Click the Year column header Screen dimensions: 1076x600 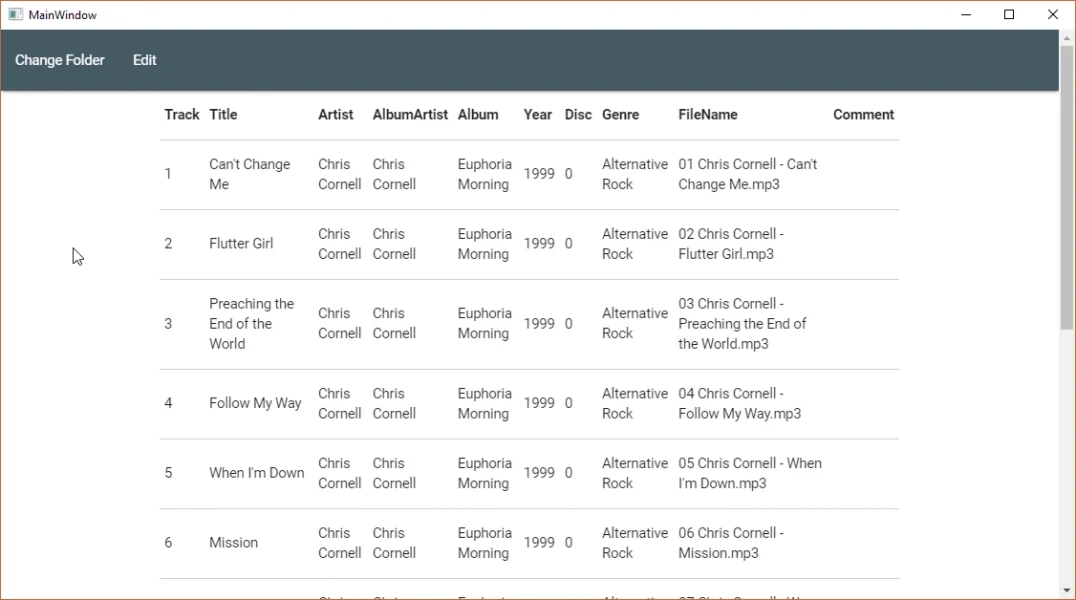pyautogui.click(x=538, y=115)
